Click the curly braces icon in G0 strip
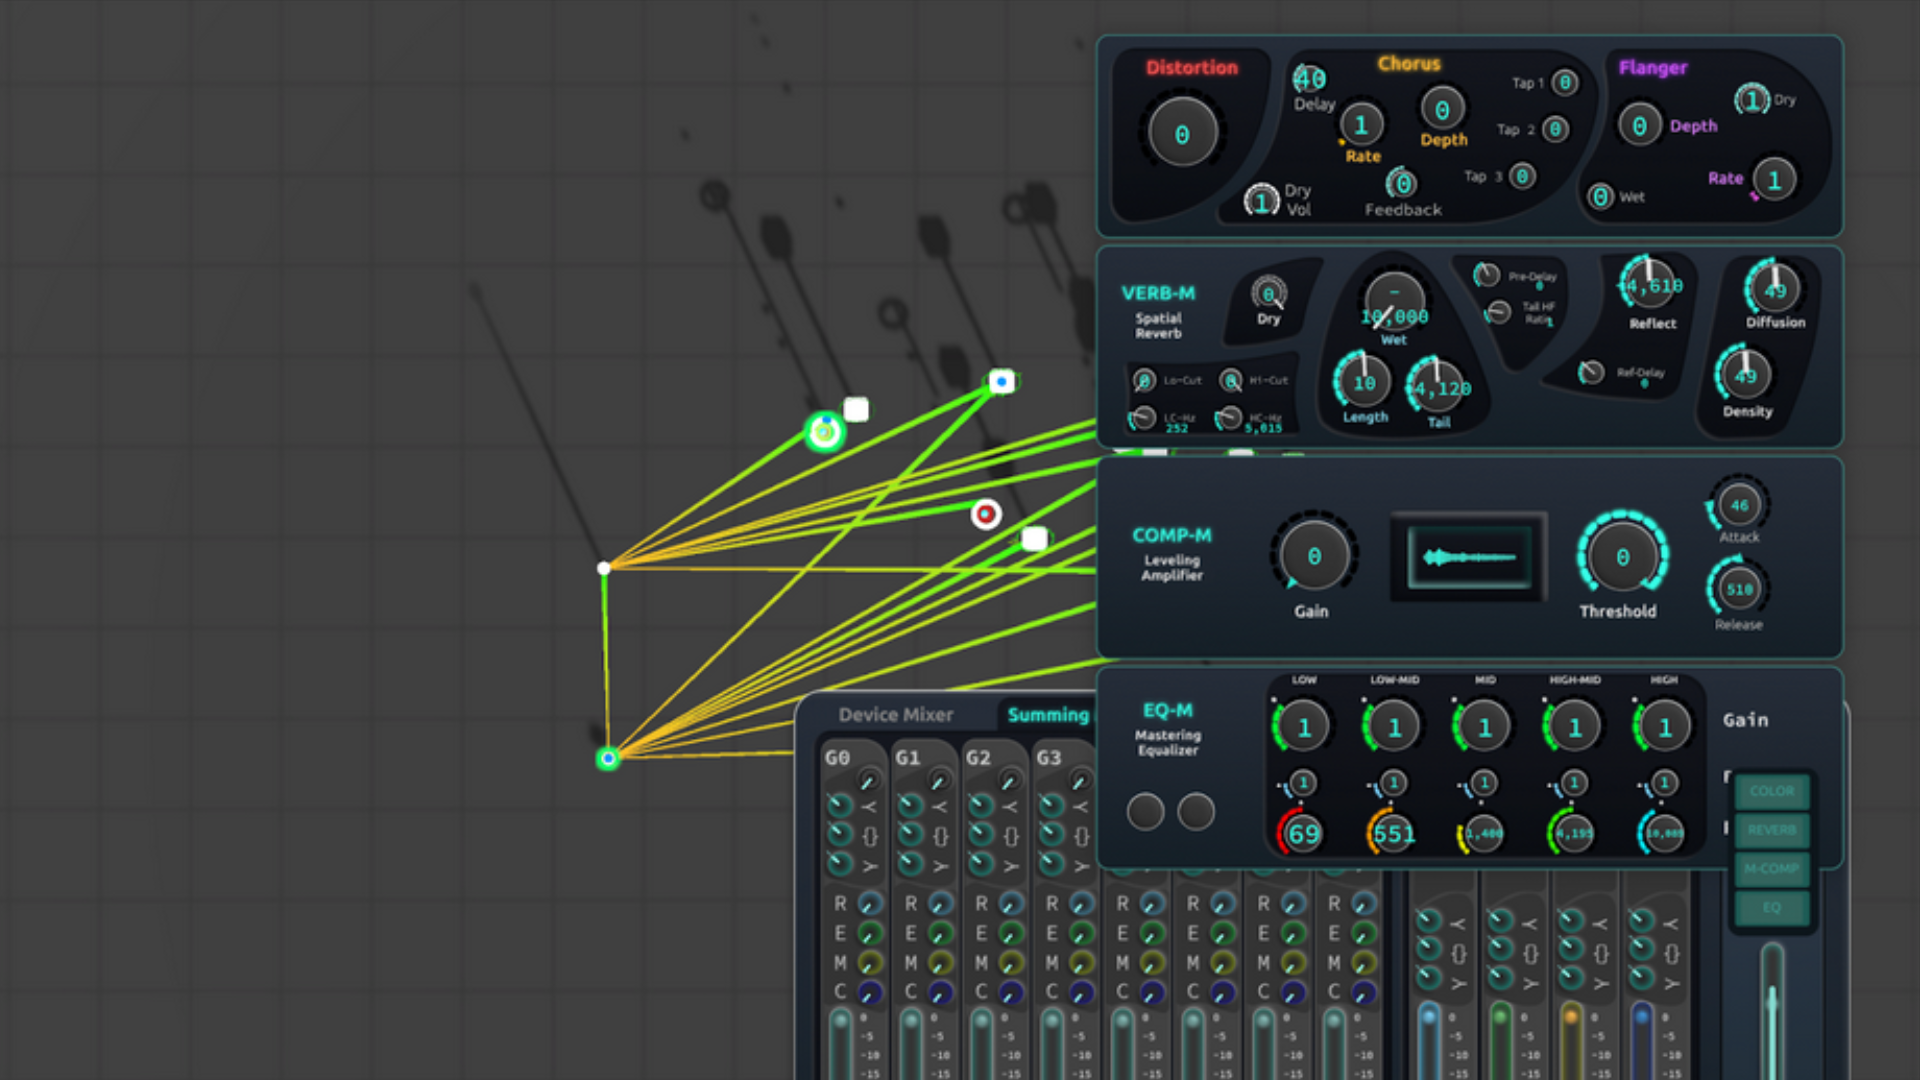 tap(870, 836)
